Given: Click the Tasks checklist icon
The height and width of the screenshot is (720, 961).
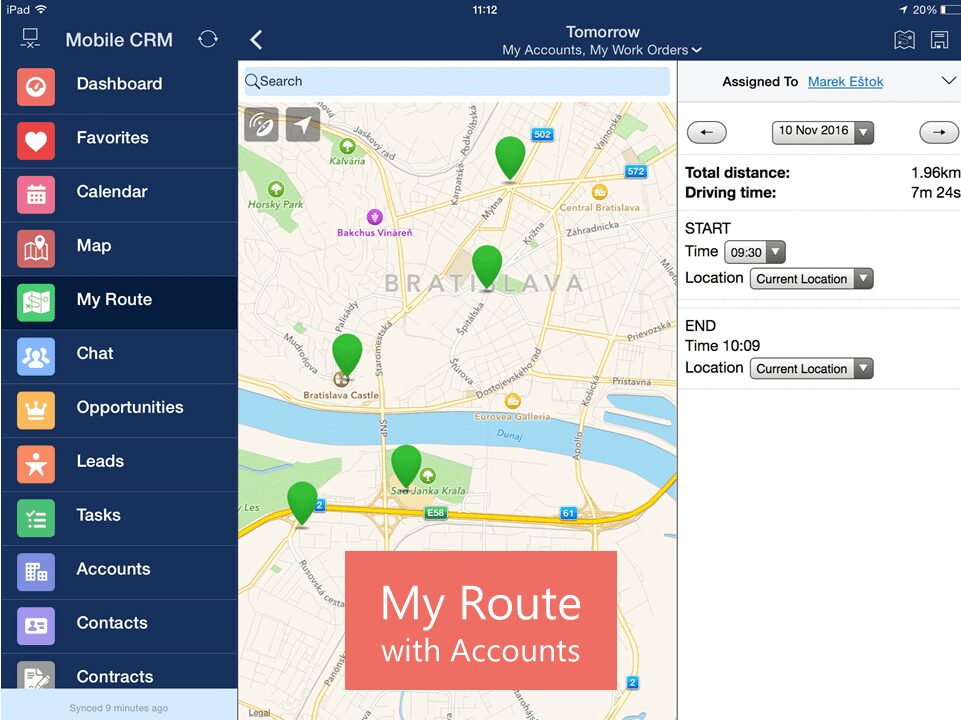Looking at the screenshot, I should pos(36,518).
